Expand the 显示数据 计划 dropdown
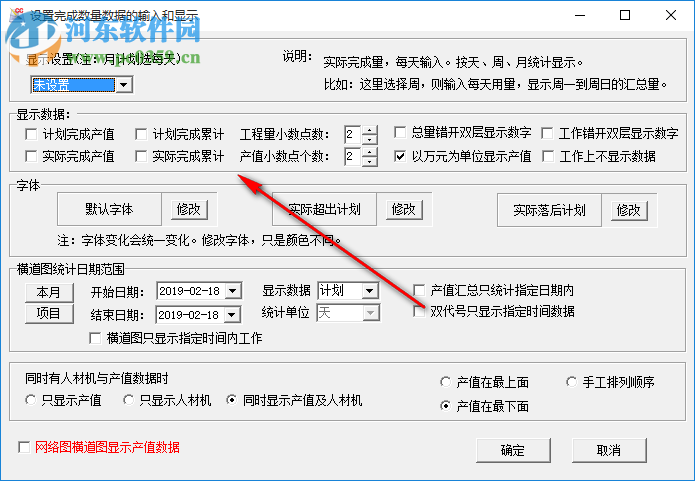This screenshot has height=481, width=695. click(x=369, y=291)
